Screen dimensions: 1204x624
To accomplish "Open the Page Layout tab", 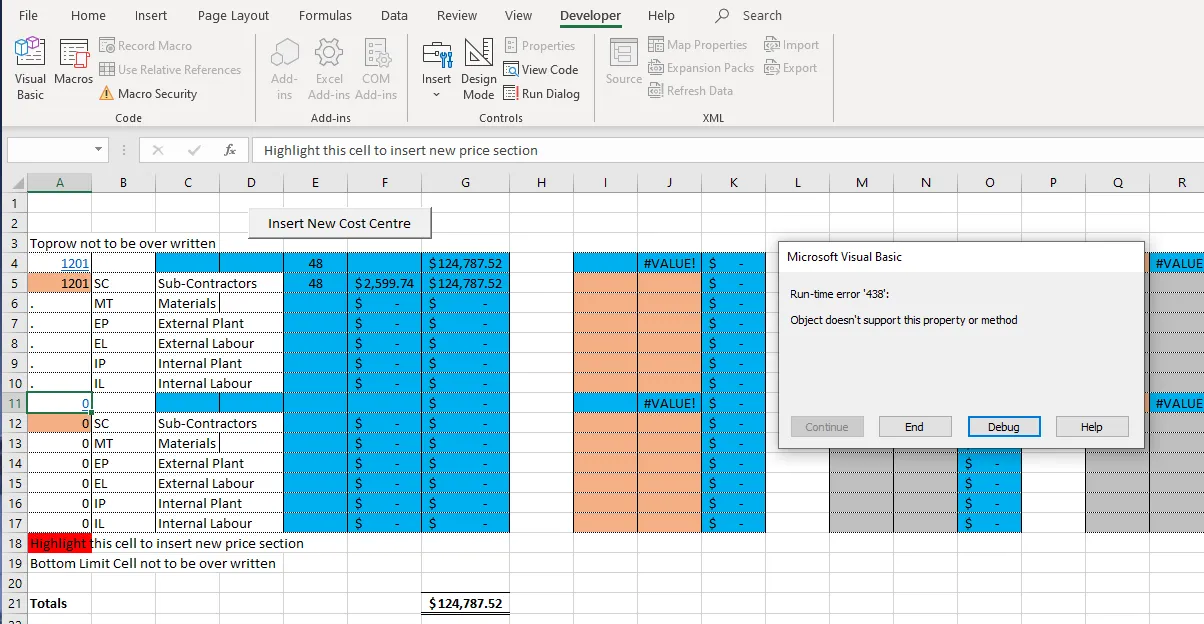I will 233,16.
